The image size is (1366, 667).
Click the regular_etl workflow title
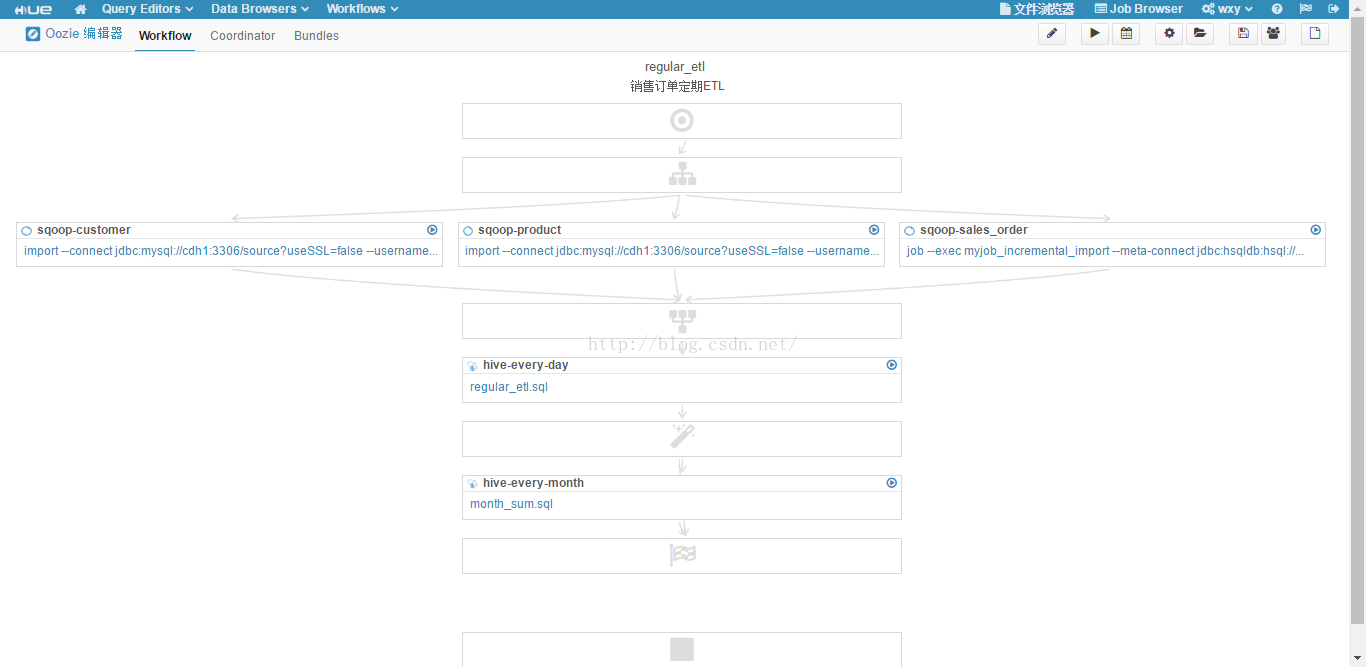tap(675, 67)
